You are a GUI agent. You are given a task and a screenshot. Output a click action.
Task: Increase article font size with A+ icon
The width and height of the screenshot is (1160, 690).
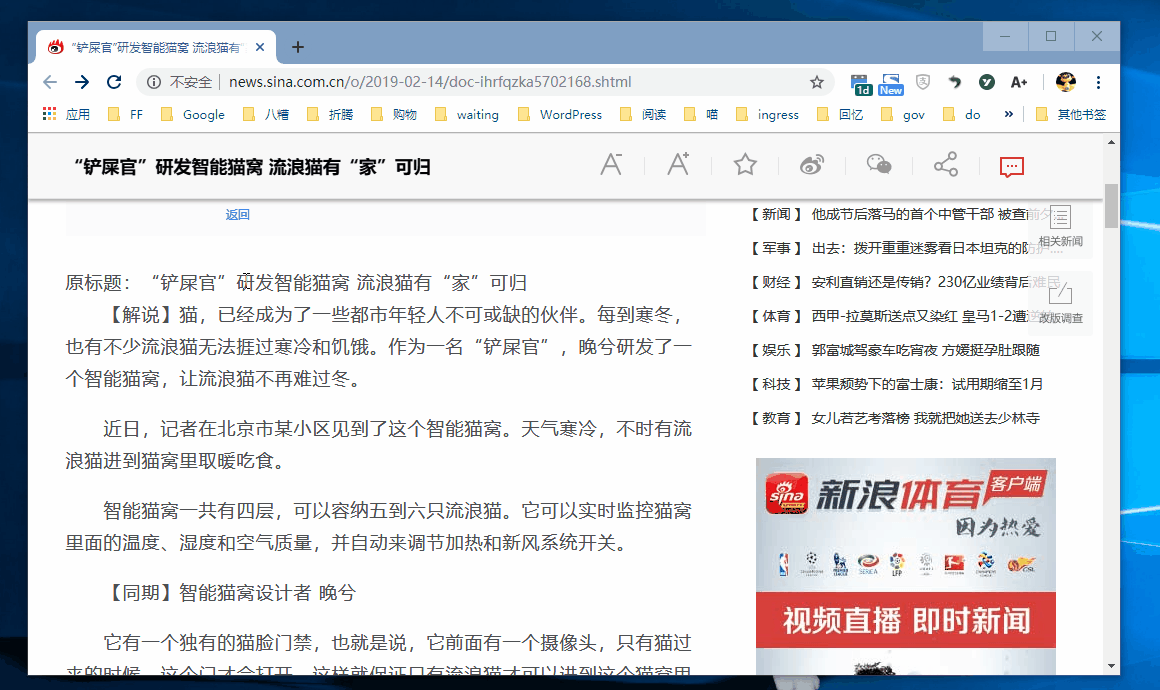pos(678,165)
